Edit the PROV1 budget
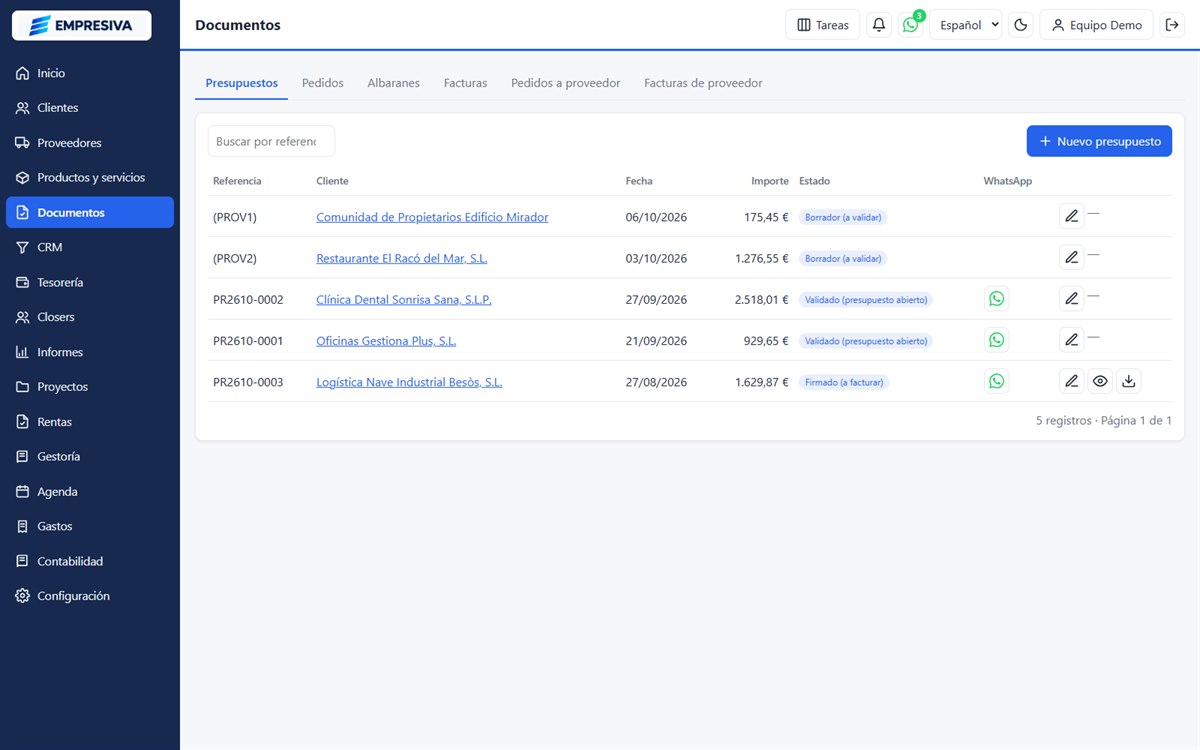The height and width of the screenshot is (750, 1200). [1072, 216]
